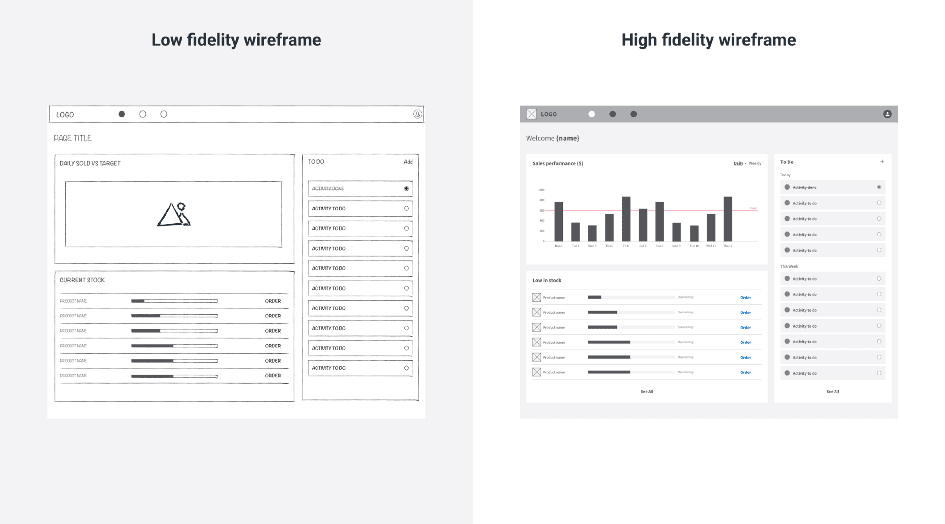Click last product thumbnail in Low in stock
945x524 pixels.
(536, 372)
